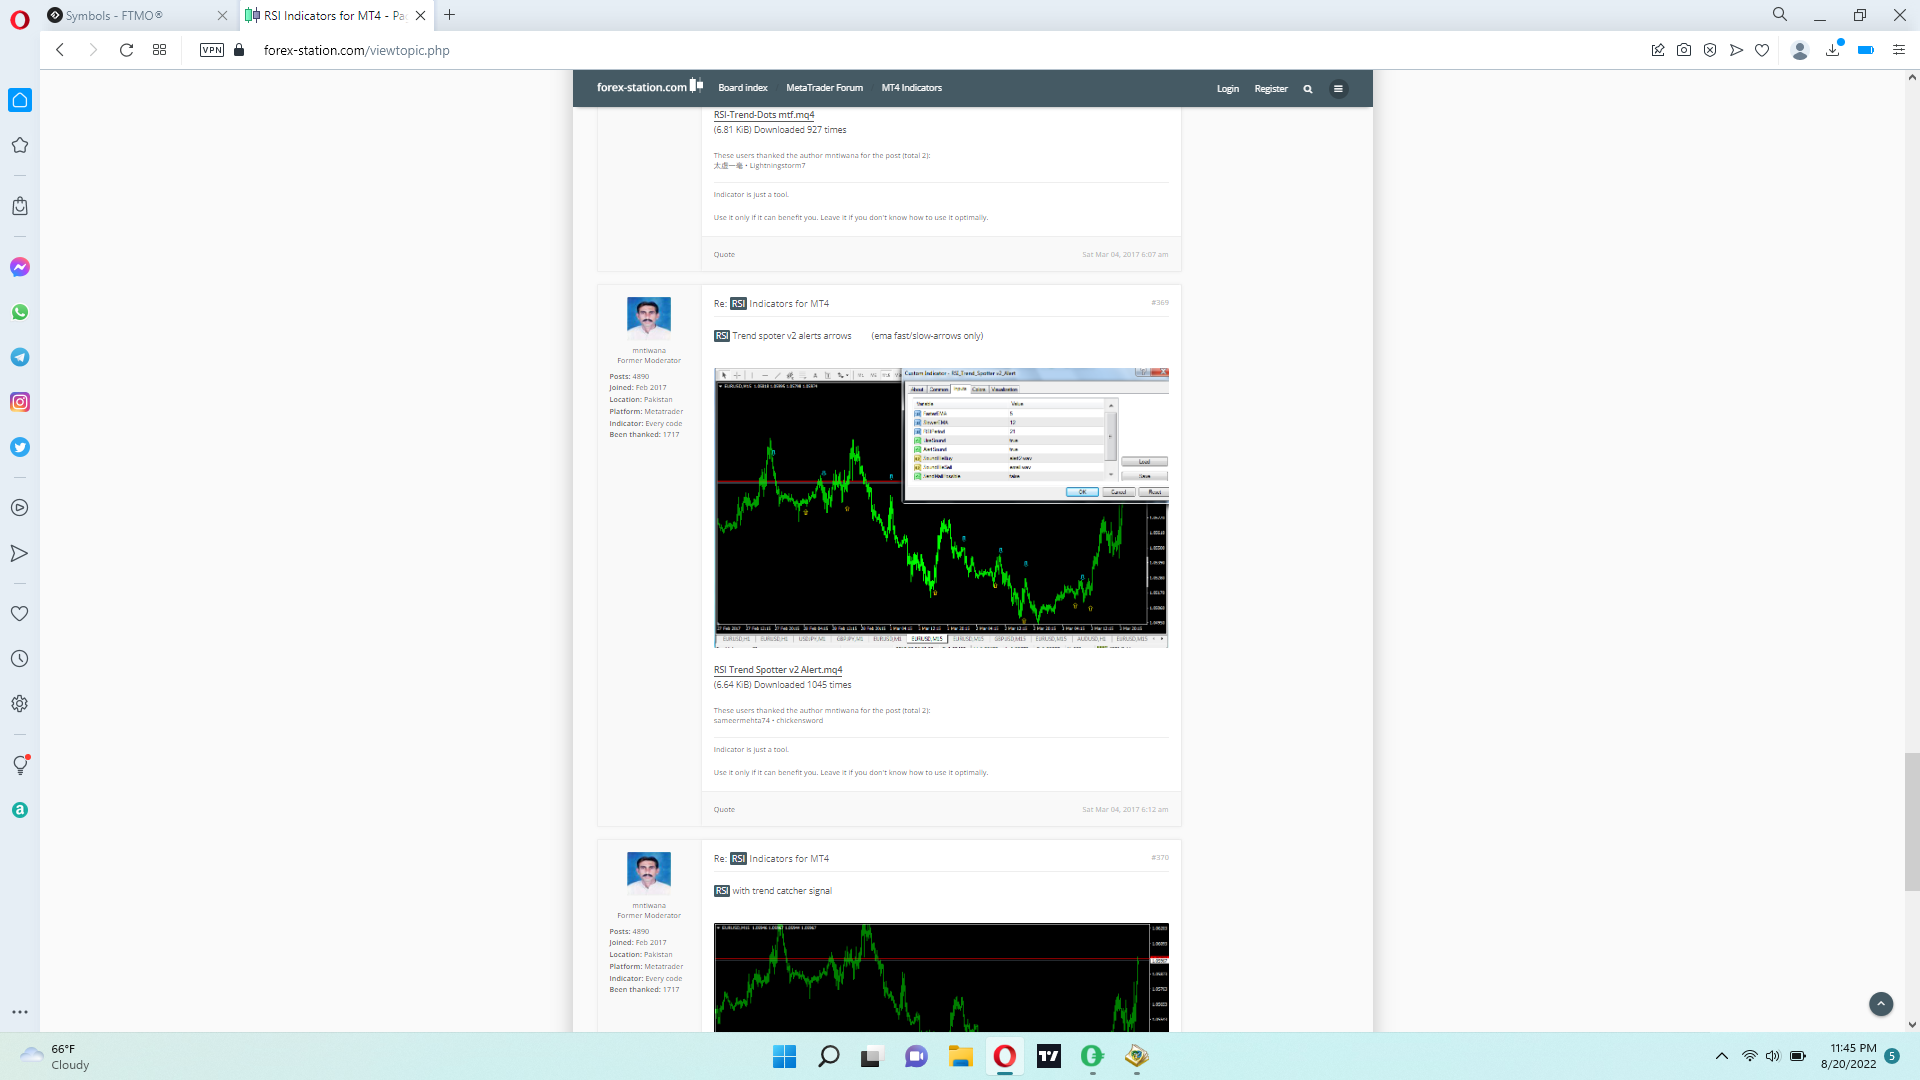The width and height of the screenshot is (1920, 1080).
Task: Download RSI Trend Spotter v2 Alert.mq4 file
Action: point(777,670)
